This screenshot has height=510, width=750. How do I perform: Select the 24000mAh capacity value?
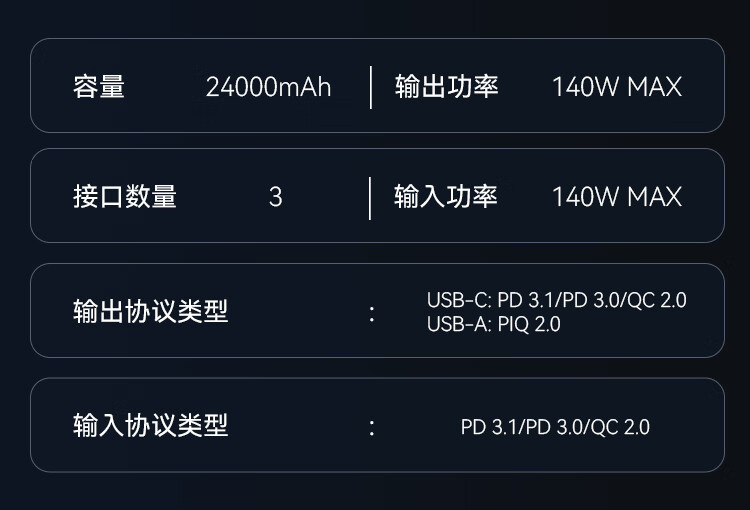(268, 87)
